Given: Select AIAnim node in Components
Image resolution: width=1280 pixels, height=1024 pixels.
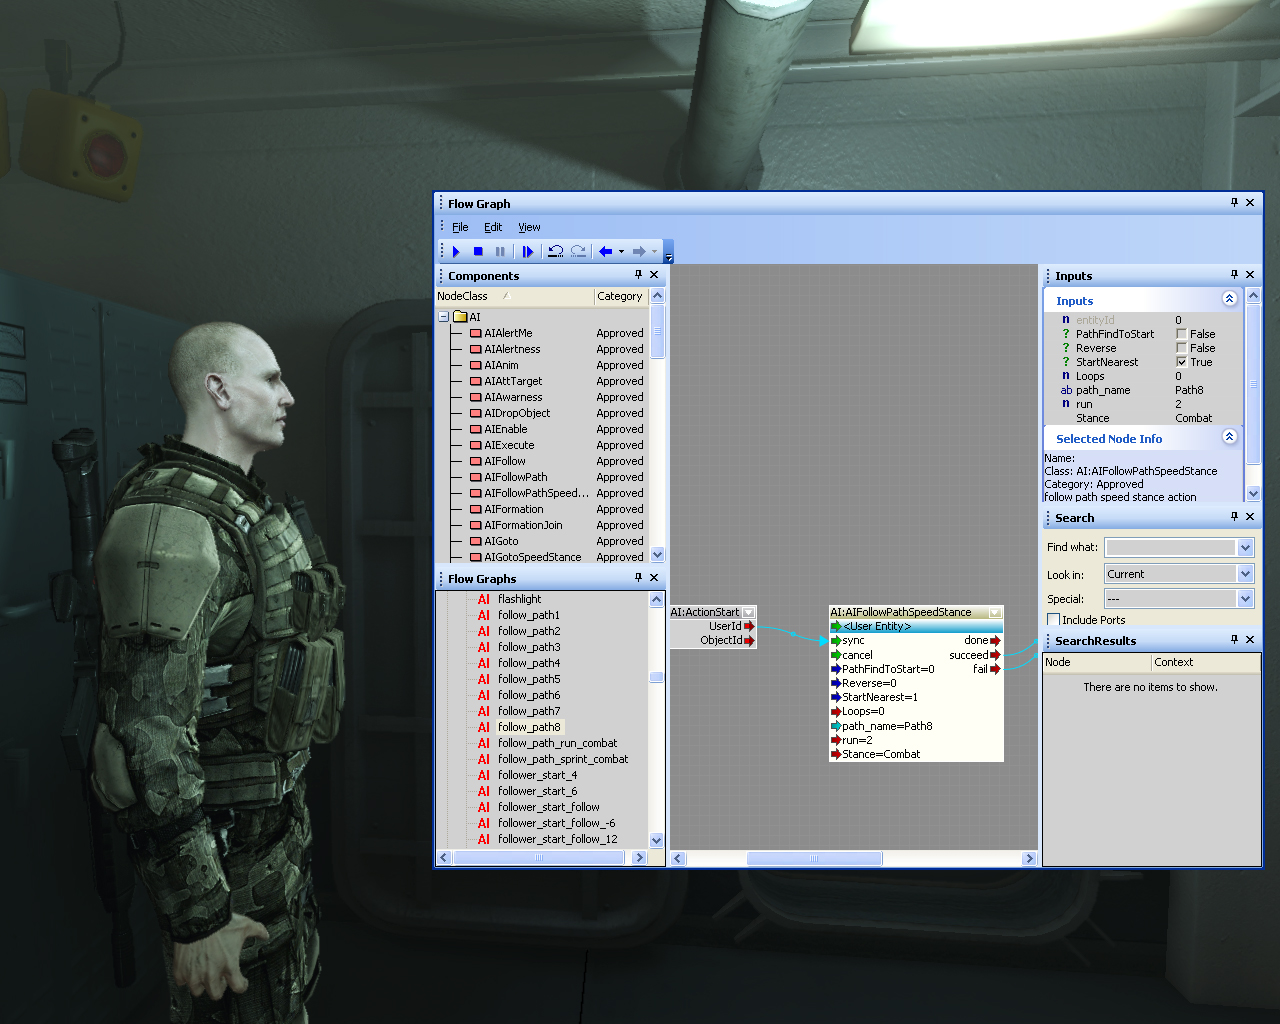Looking at the screenshot, I should (x=501, y=365).
